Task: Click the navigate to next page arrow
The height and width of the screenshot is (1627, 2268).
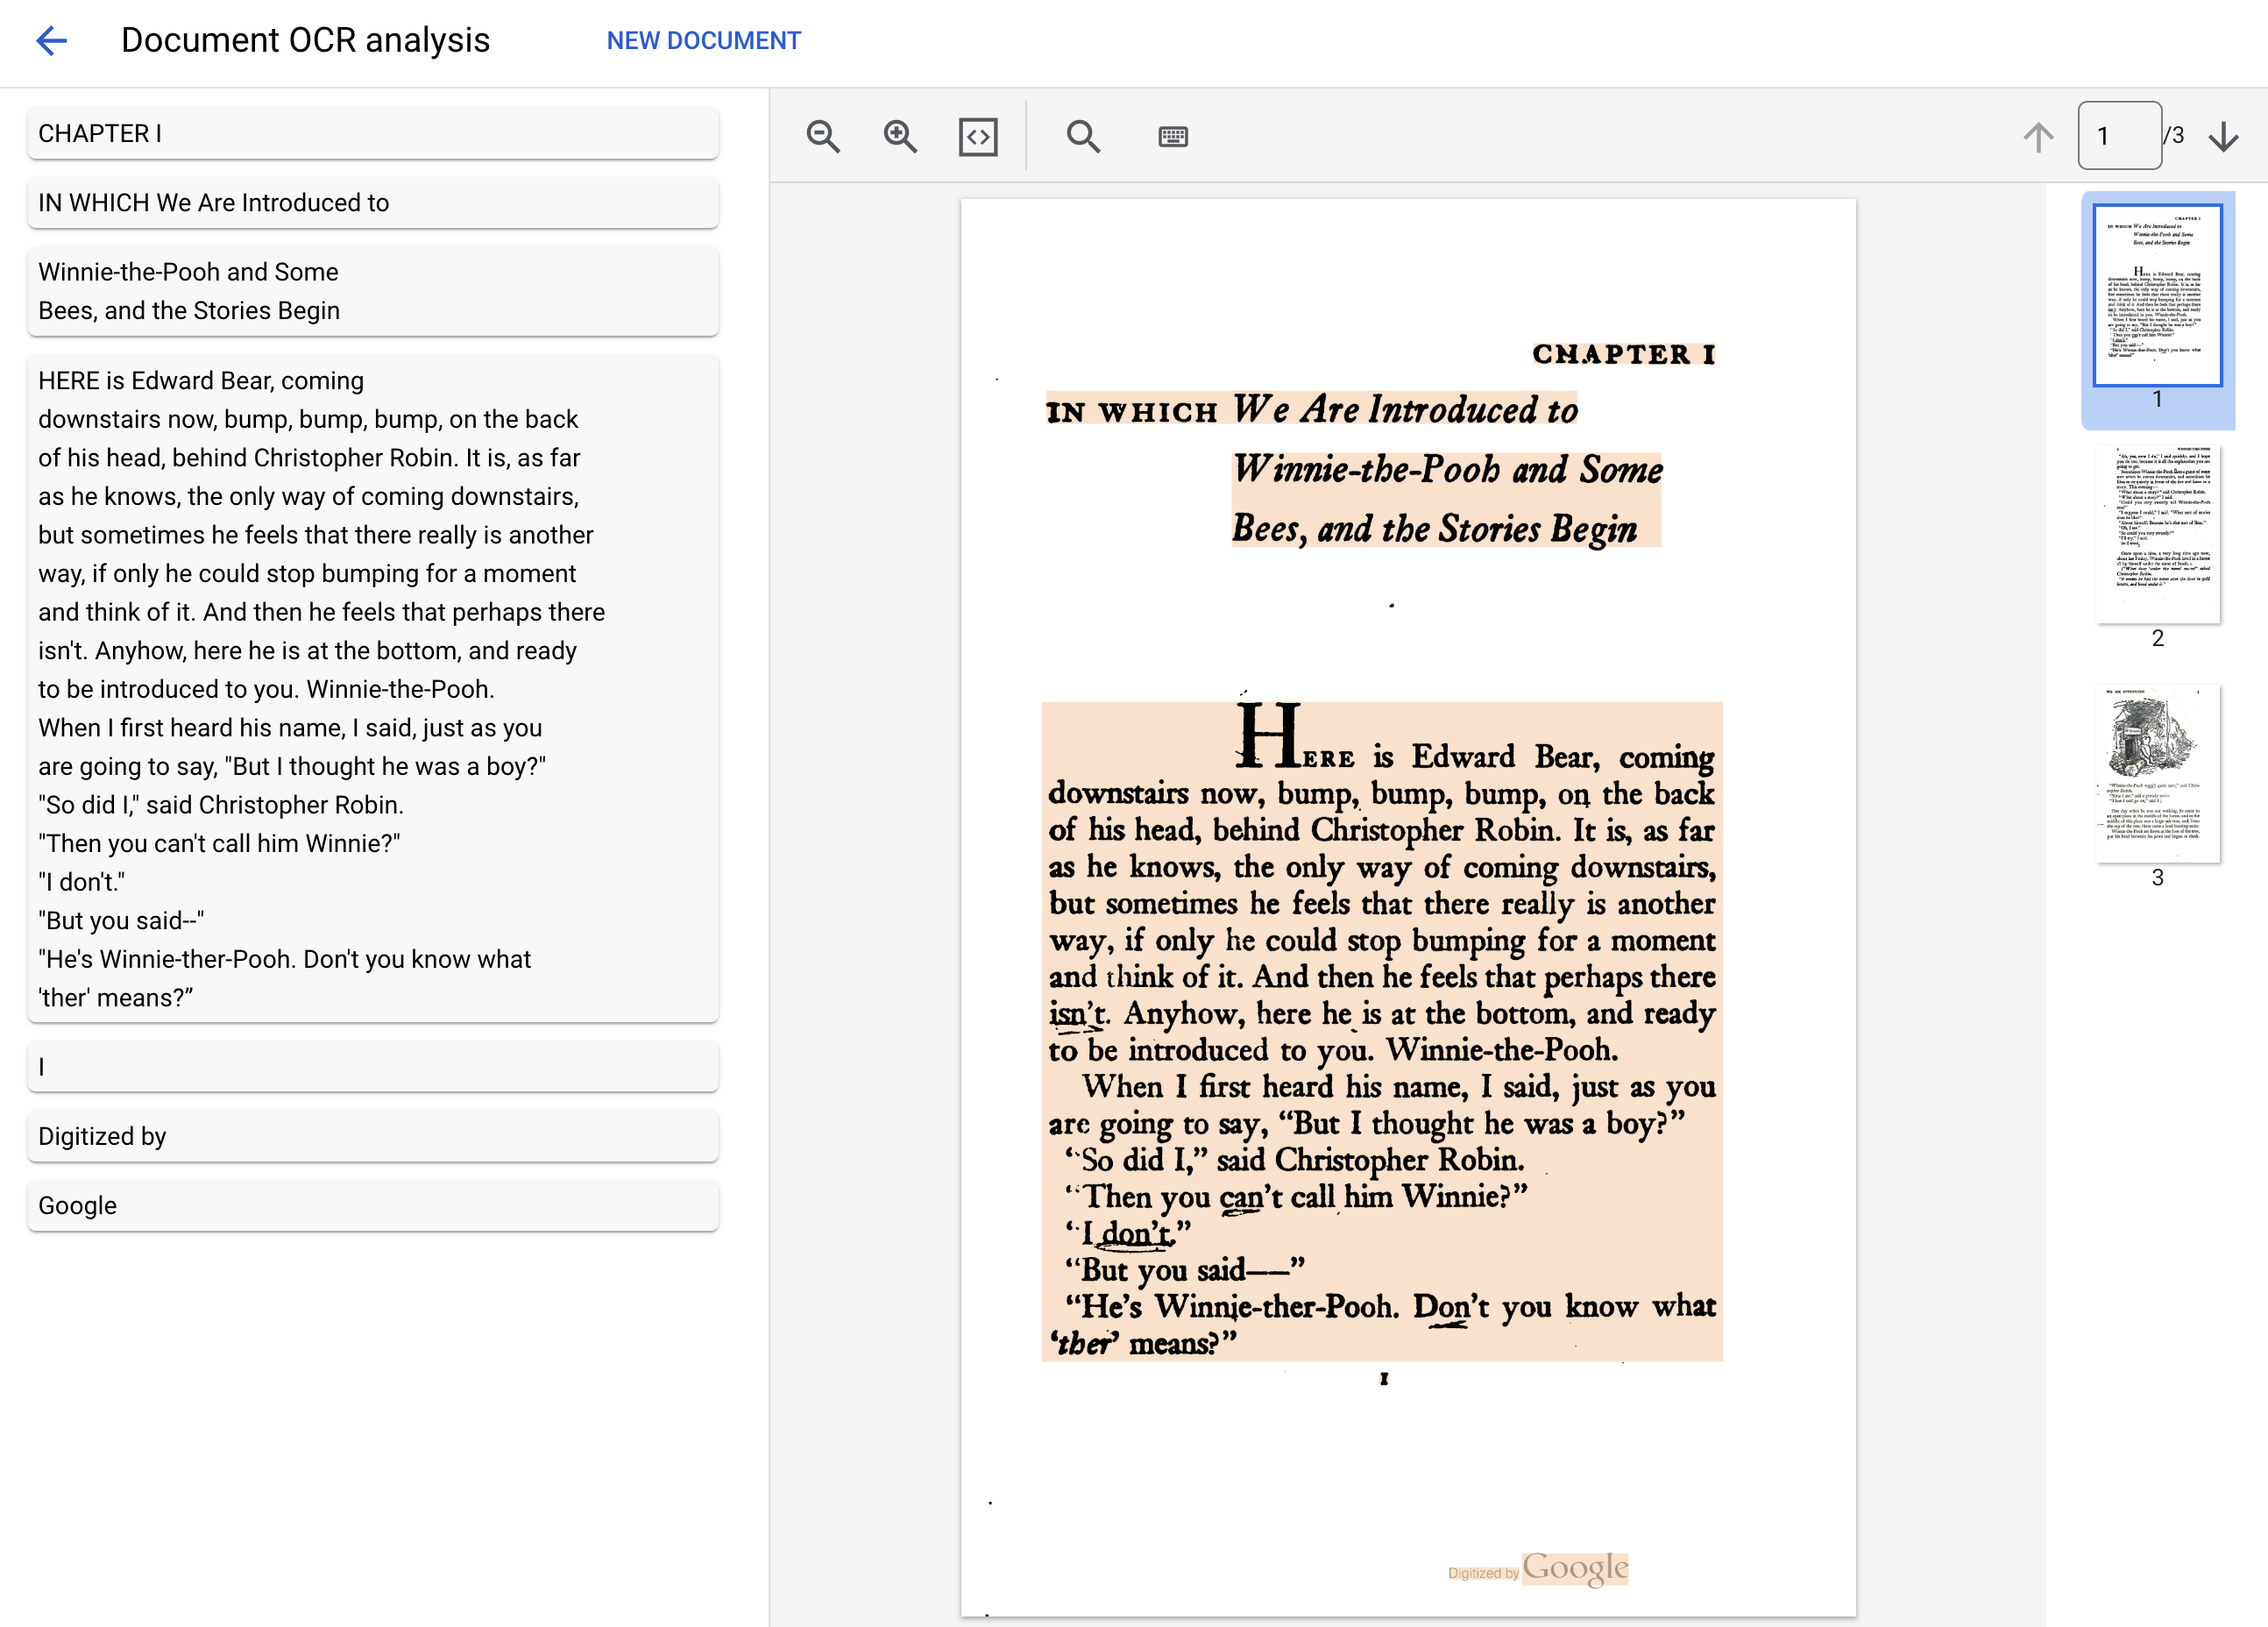Action: [x=2231, y=136]
